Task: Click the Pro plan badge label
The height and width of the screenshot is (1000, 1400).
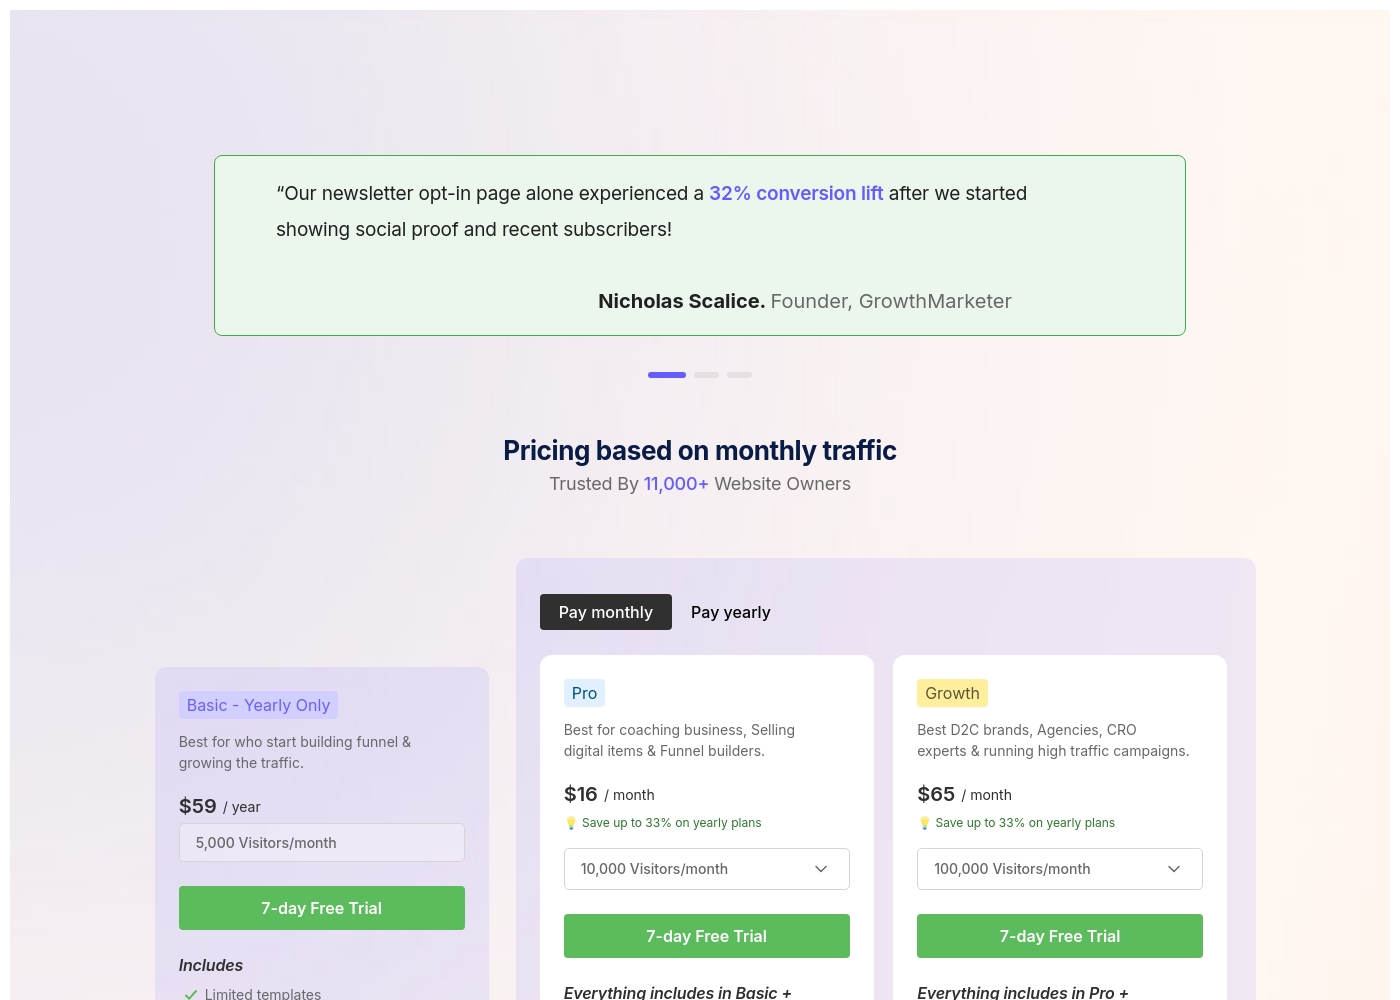Action: tap(584, 693)
